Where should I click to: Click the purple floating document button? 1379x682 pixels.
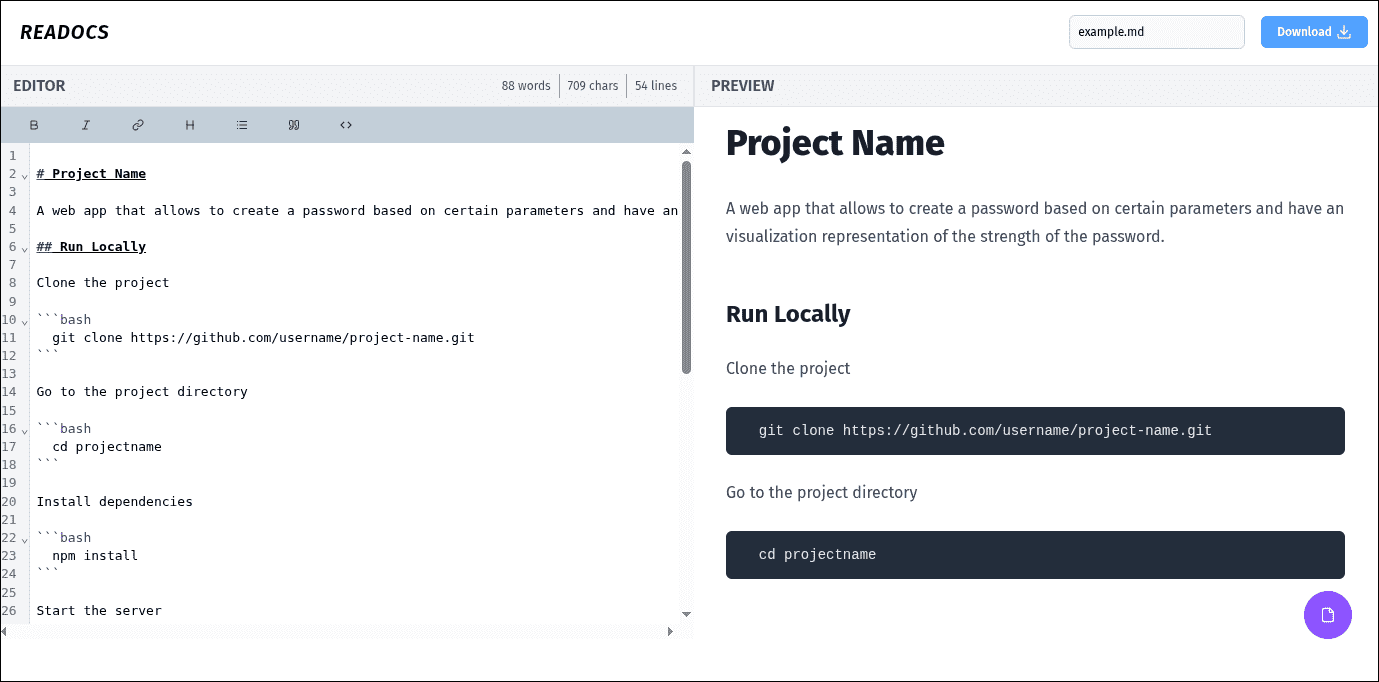(x=1327, y=614)
